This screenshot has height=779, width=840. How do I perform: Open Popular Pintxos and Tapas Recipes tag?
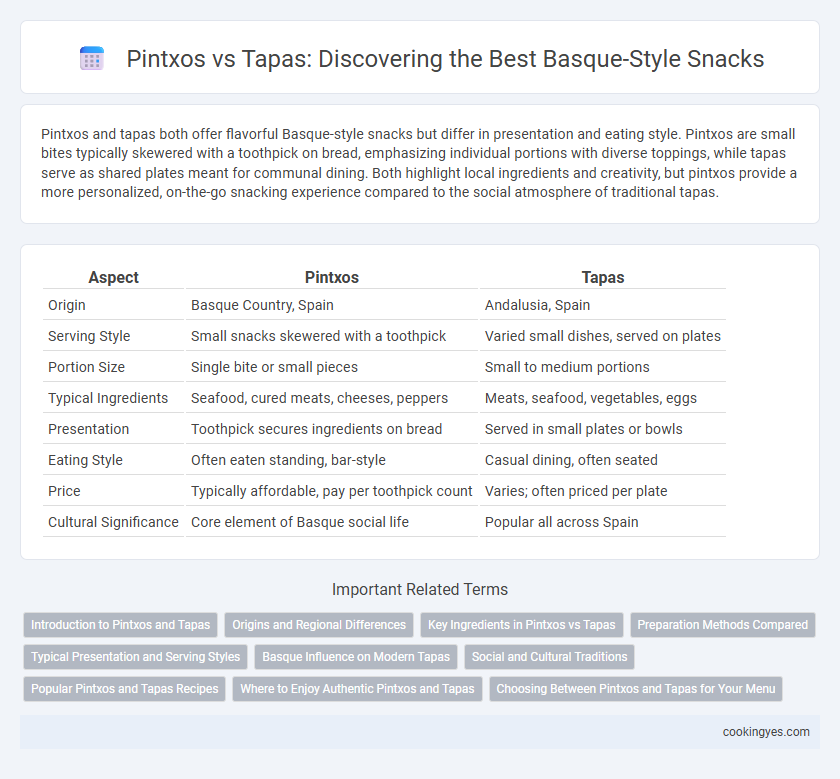[x=124, y=689]
